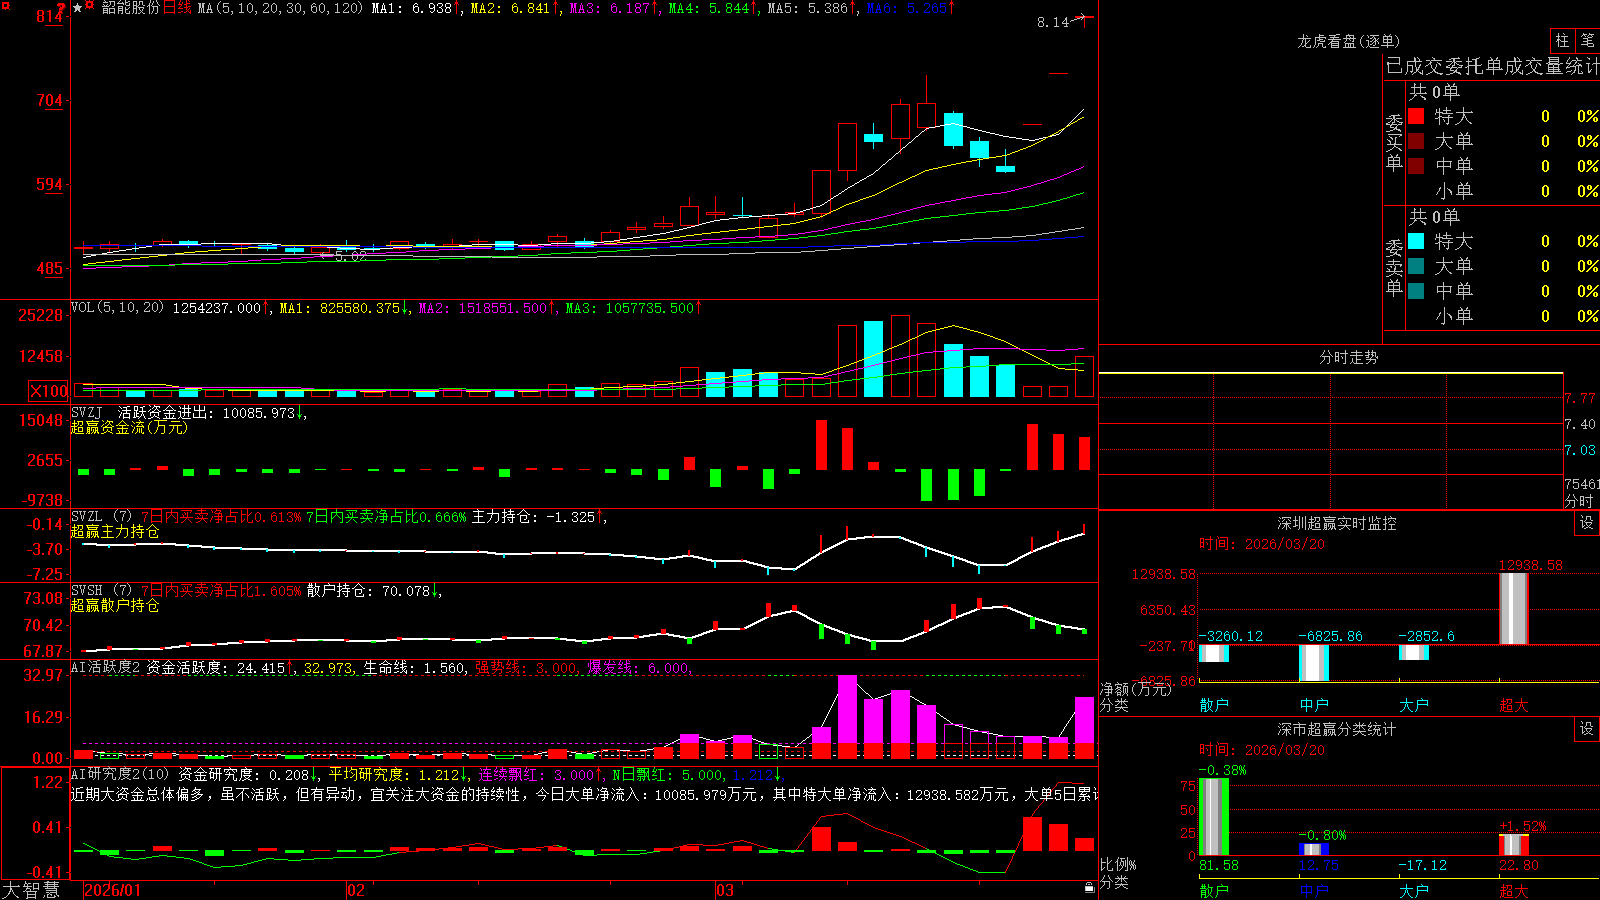Switch 龙虎看盘 to 柱 bar mode
Screen dimensions: 1600x900
[x=1562, y=41]
